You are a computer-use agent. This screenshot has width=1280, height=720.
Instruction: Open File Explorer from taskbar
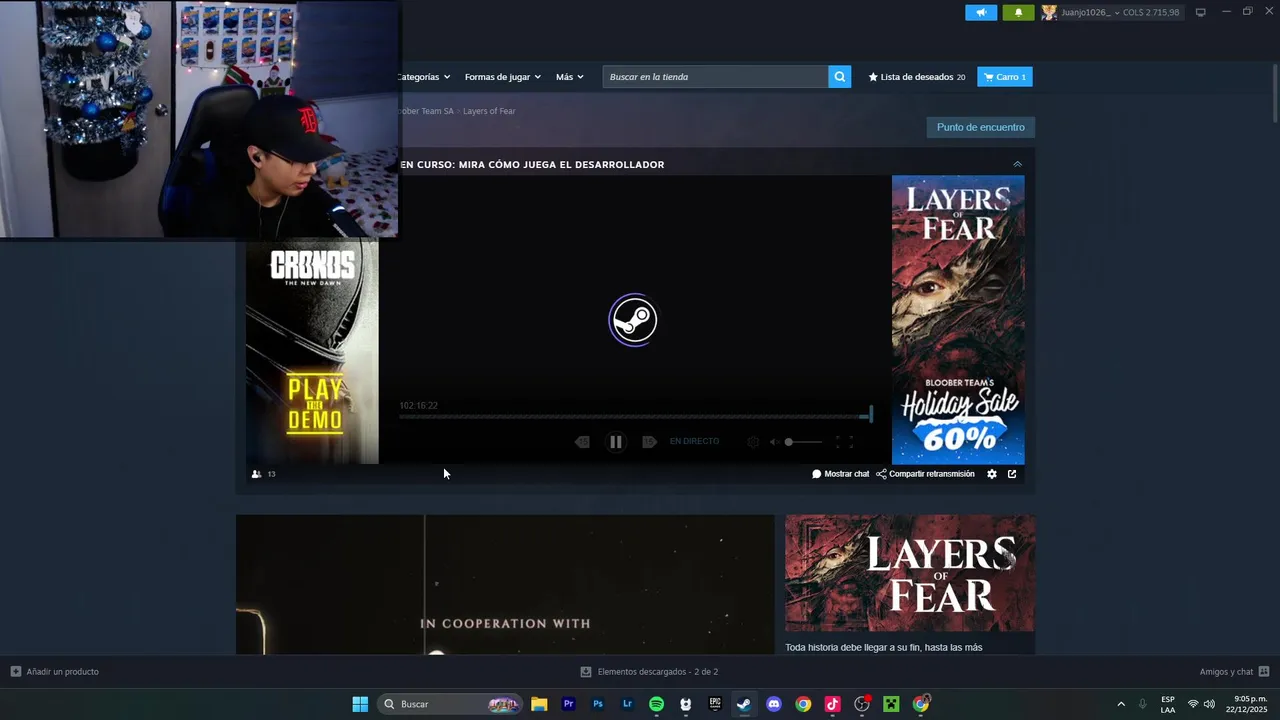[539, 704]
